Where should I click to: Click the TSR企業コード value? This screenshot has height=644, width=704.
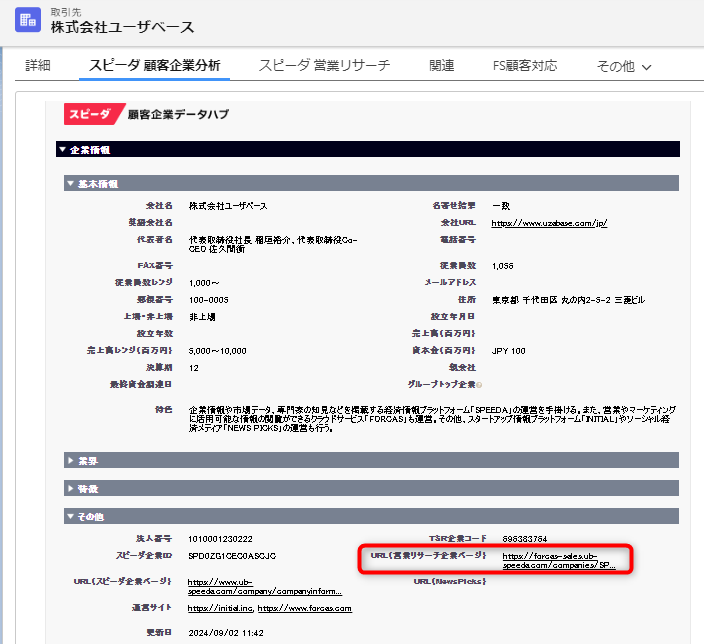pyautogui.click(x=524, y=539)
